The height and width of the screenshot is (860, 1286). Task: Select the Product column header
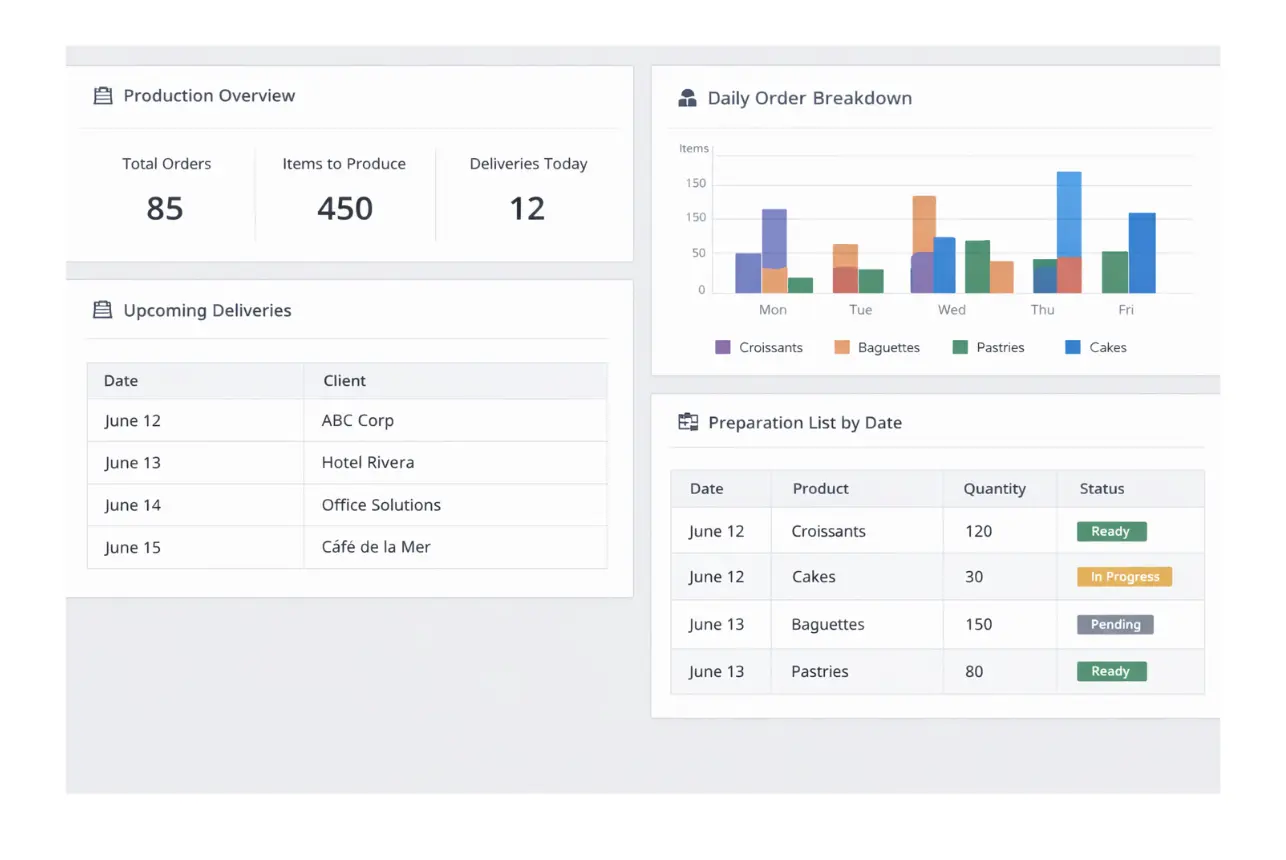point(820,489)
